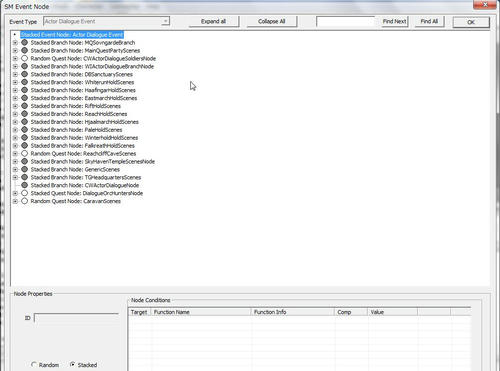Viewport: 500px width, 371px height.
Task: Select the Stacked Event Node root item
Action: click(72, 35)
